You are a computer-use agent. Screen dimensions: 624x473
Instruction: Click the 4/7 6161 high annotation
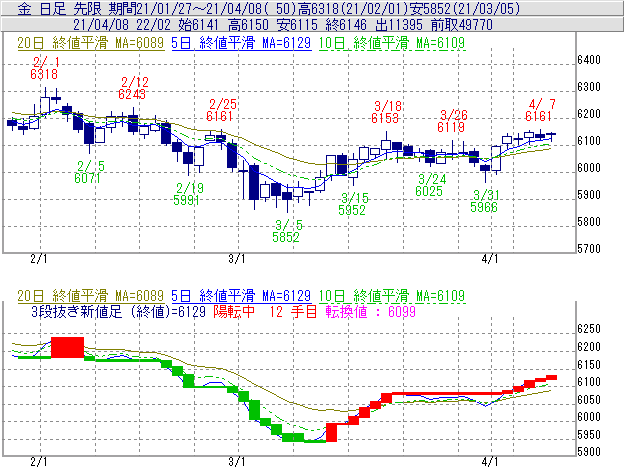540,110
